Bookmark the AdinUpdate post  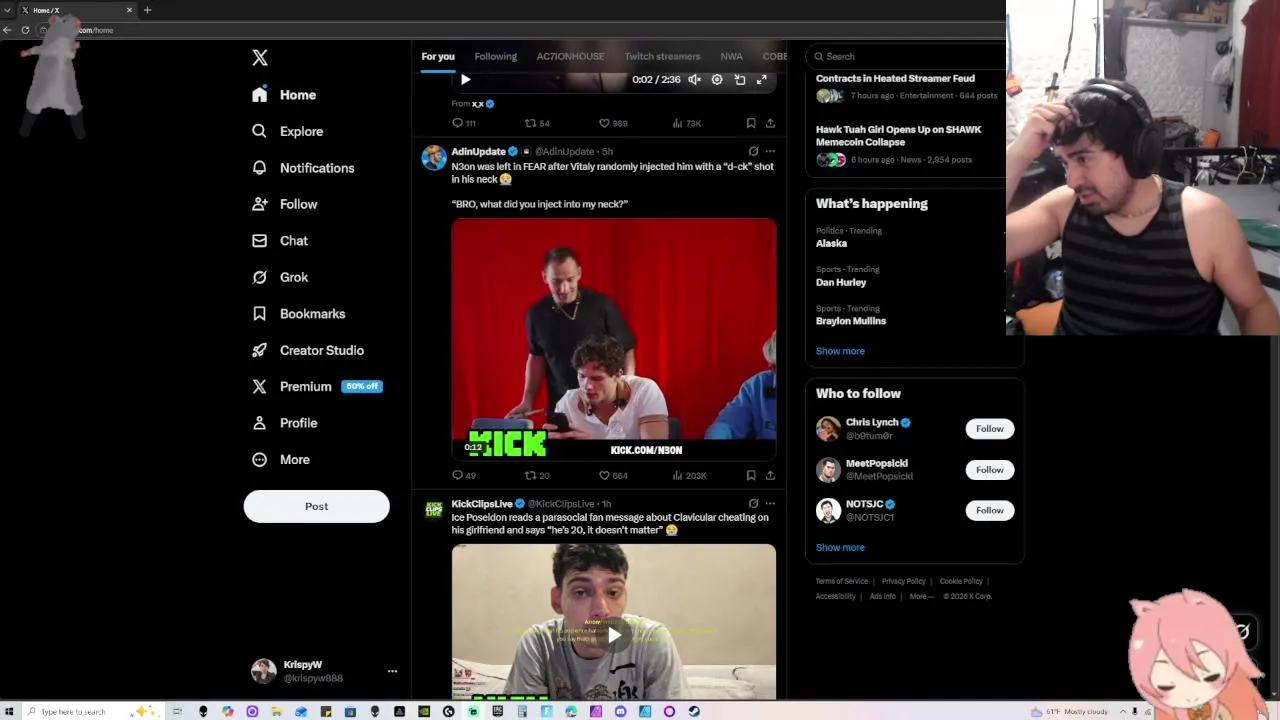click(751, 476)
